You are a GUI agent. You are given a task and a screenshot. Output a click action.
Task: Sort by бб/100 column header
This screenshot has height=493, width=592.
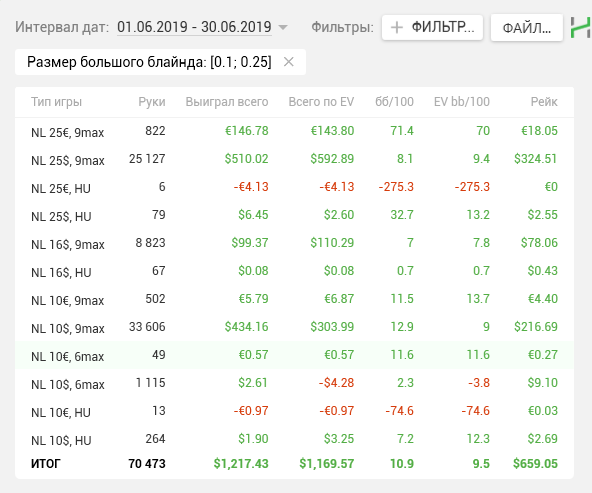[x=394, y=102]
